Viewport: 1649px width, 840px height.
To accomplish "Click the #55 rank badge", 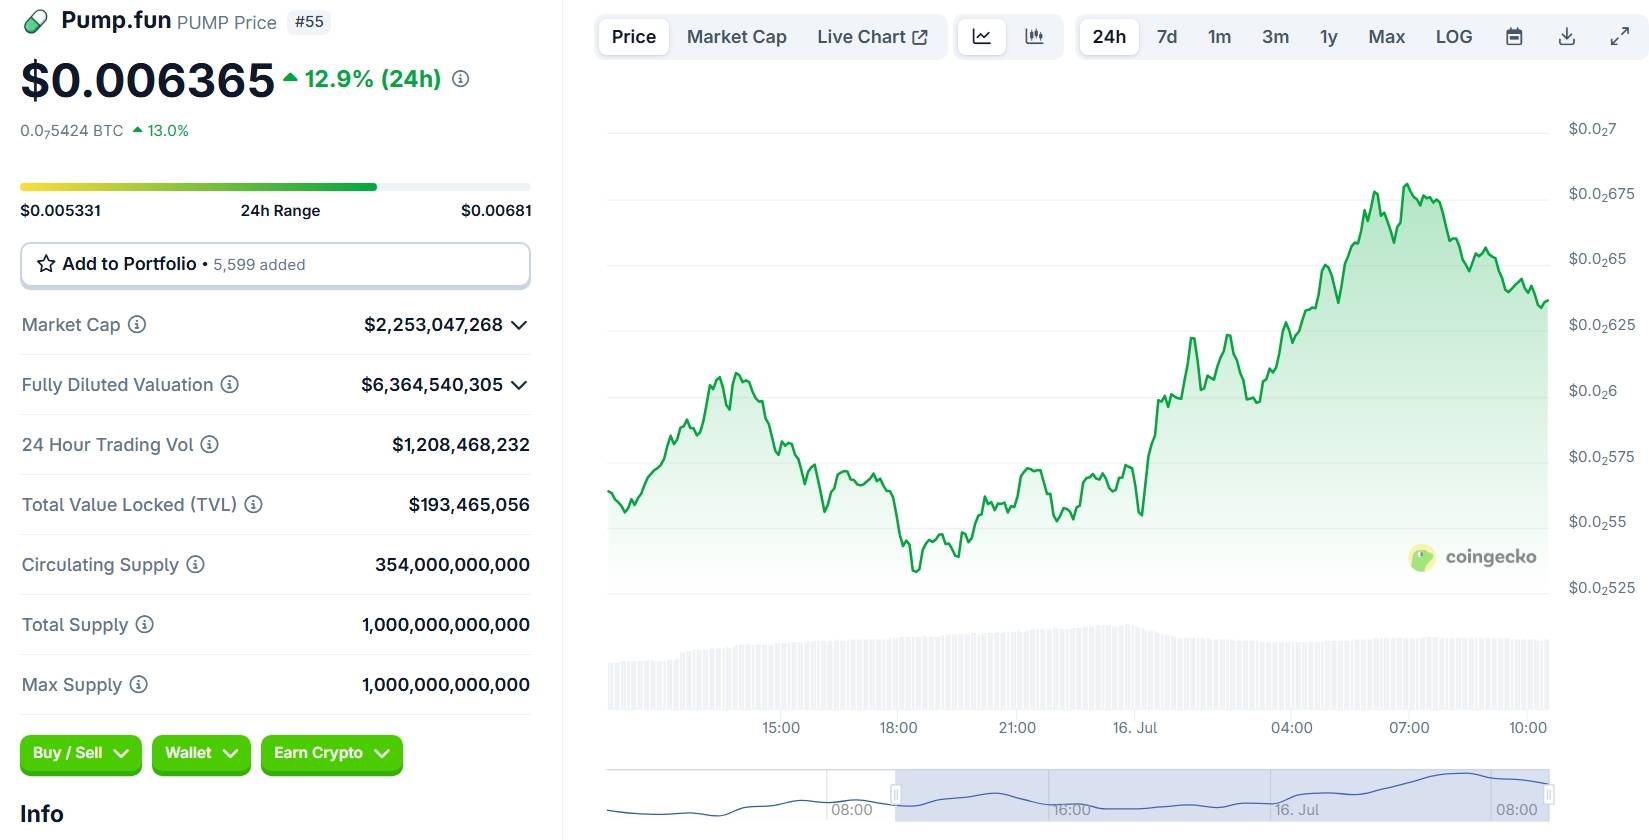I will 309,22.
